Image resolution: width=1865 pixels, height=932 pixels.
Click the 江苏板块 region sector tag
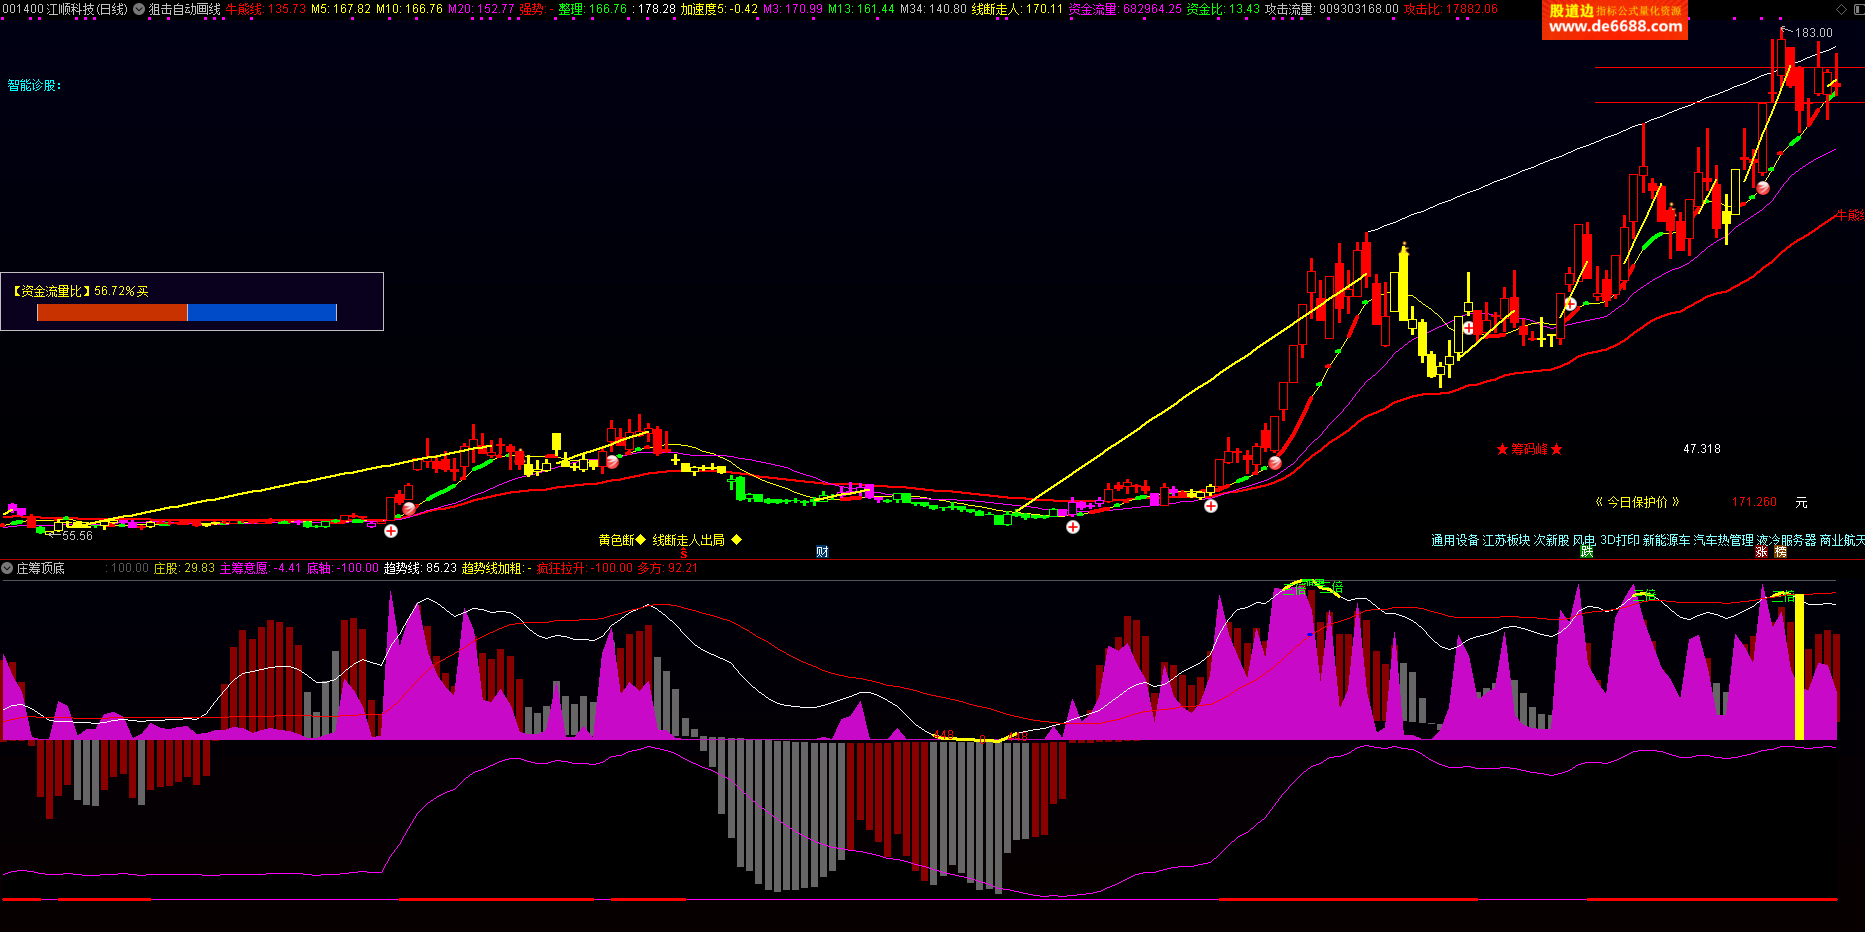[x=1506, y=540]
